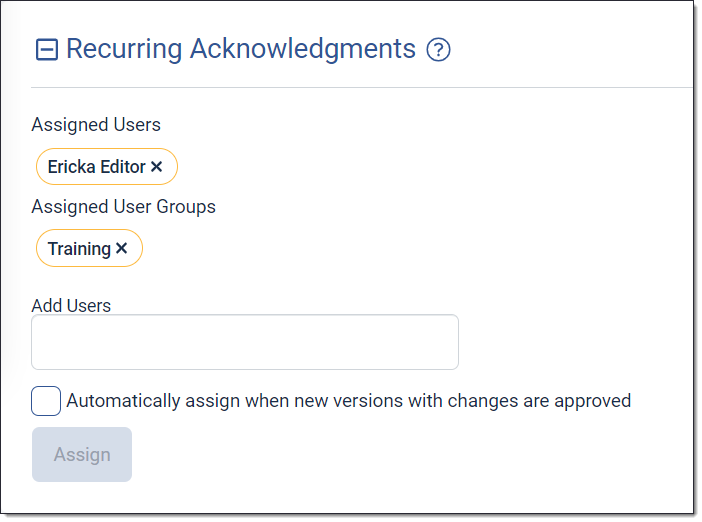This screenshot has height=522, width=702.
Task: Click the Assigned User Groups label
Action: 123,207
